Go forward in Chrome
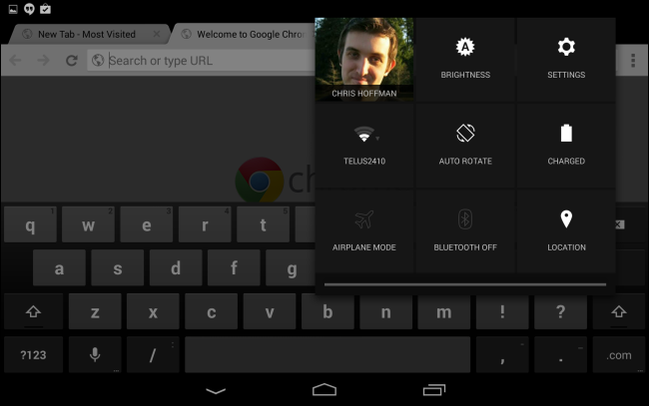The width and height of the screenshot is (649, 406). click(x=43, y=60)
